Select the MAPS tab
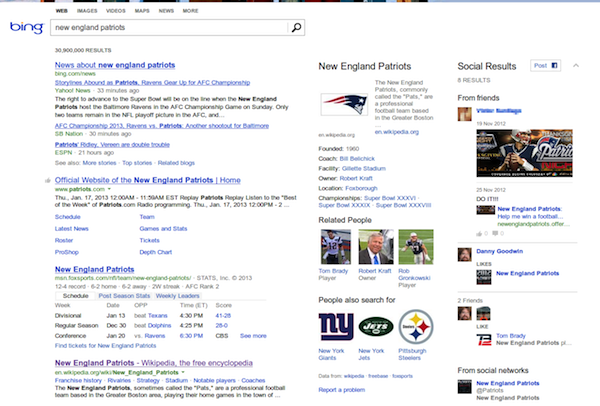600x406 pixels. [x=142, y=11]
